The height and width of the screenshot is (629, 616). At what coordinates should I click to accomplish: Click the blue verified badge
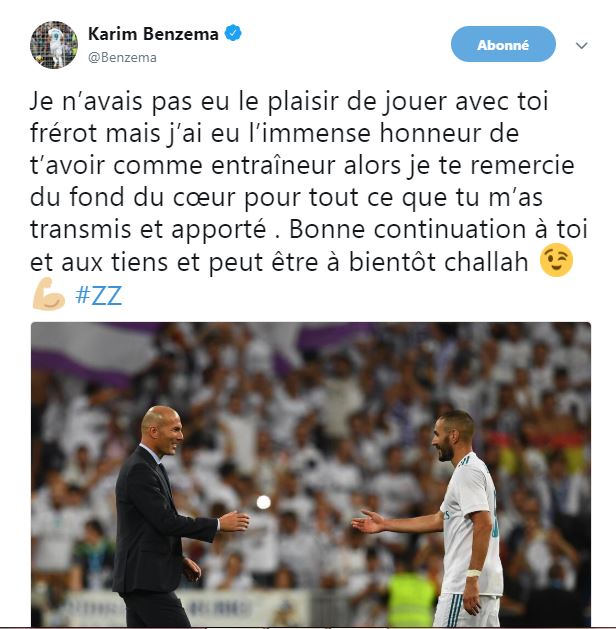click(233, 34)
